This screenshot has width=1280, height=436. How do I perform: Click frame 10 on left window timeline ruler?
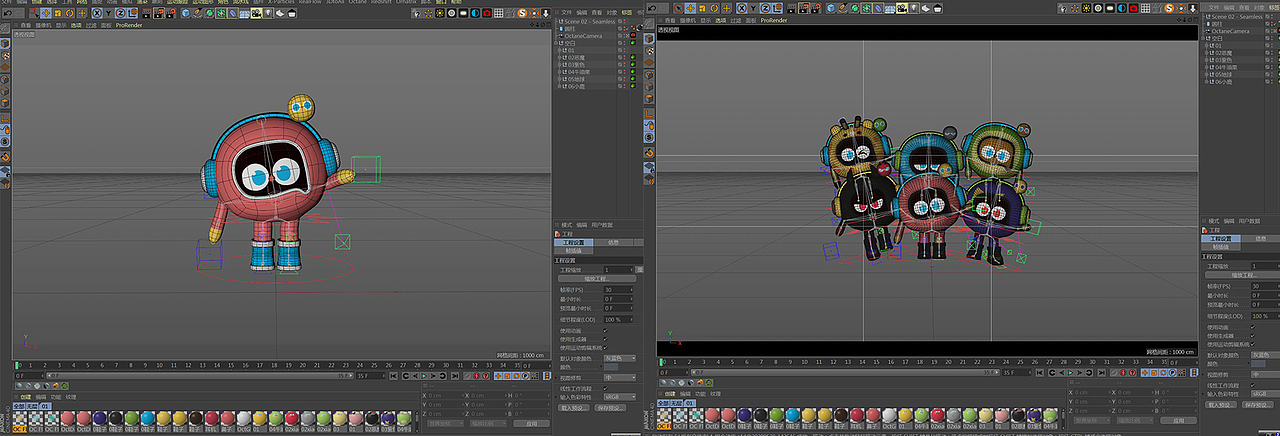click(159, 365)
